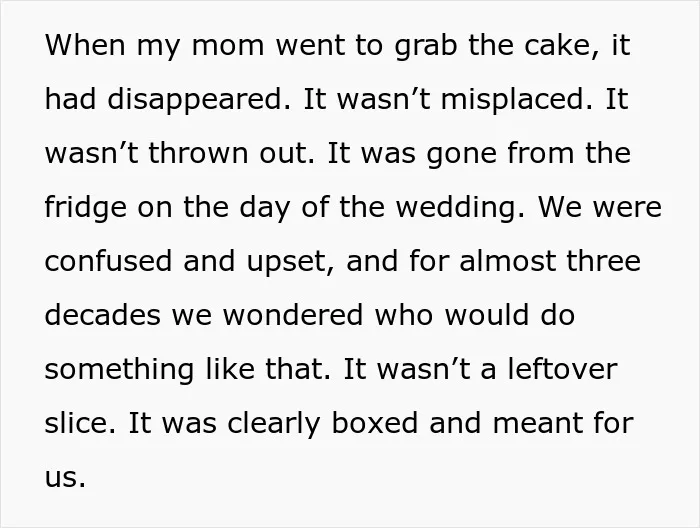This screenshot has width=700, height=528.
Task: Click the word "disappeared." in the second line
Action: pos(199,101)
